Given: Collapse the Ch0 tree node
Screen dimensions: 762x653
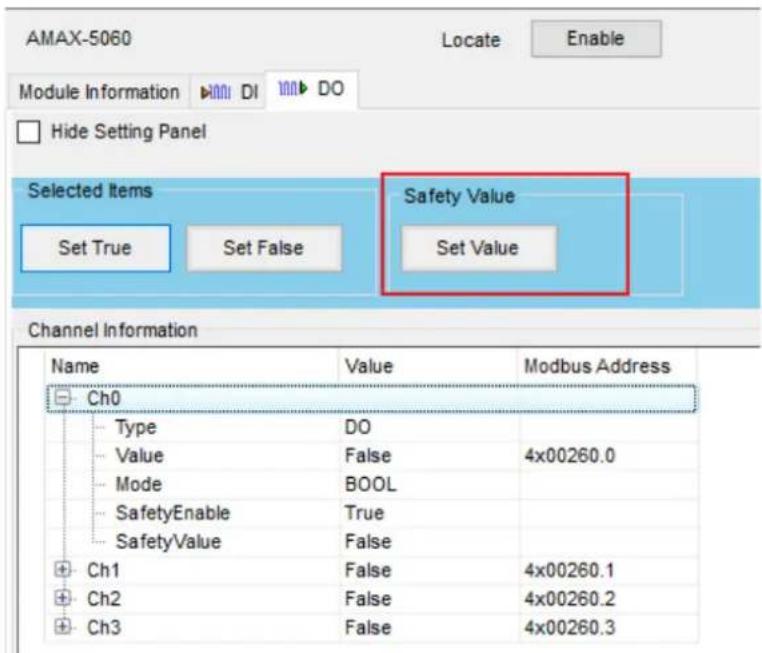Looking at the screenshot, I should (62, 398).
